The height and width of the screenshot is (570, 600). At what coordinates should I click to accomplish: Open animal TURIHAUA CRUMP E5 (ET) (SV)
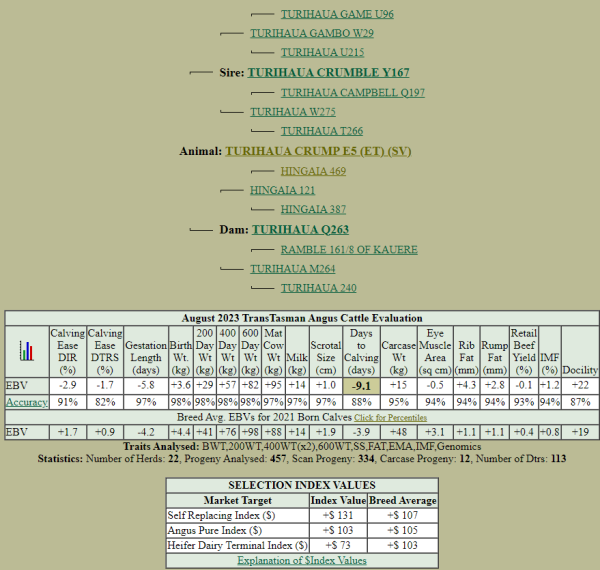click(318, 151)
